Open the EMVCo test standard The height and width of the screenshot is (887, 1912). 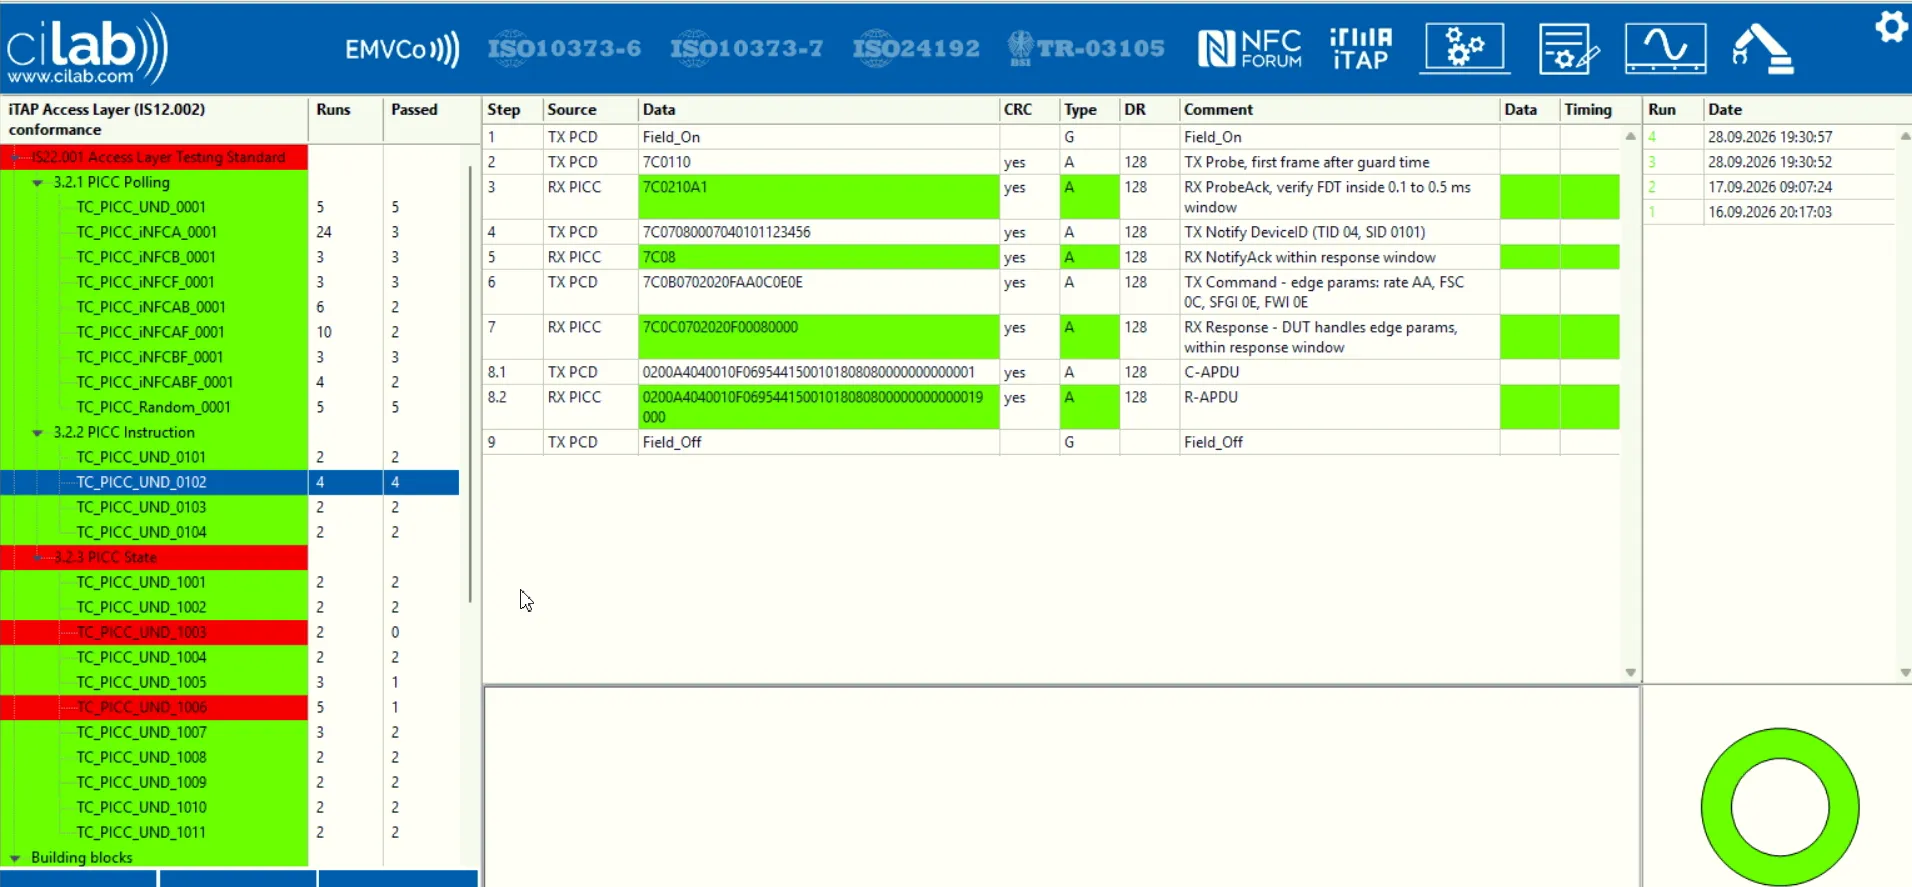(x=402, y=49)
